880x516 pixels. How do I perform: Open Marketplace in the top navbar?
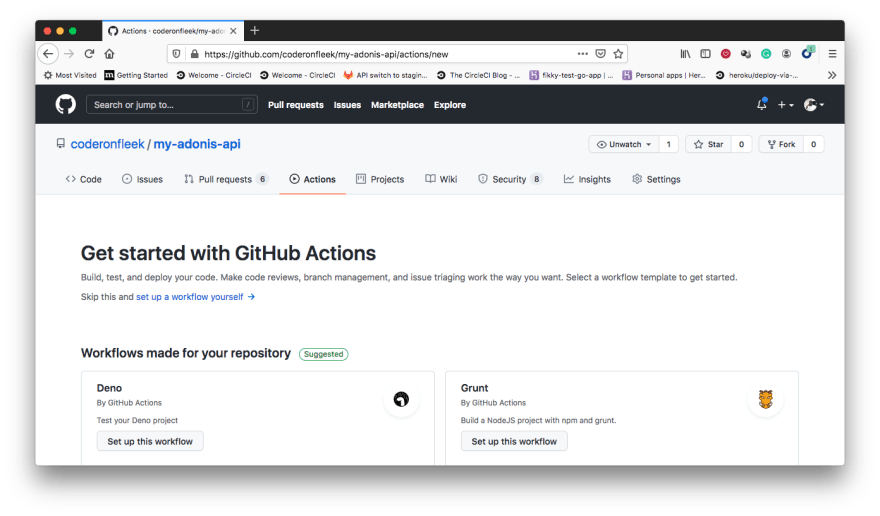[397, 105]
